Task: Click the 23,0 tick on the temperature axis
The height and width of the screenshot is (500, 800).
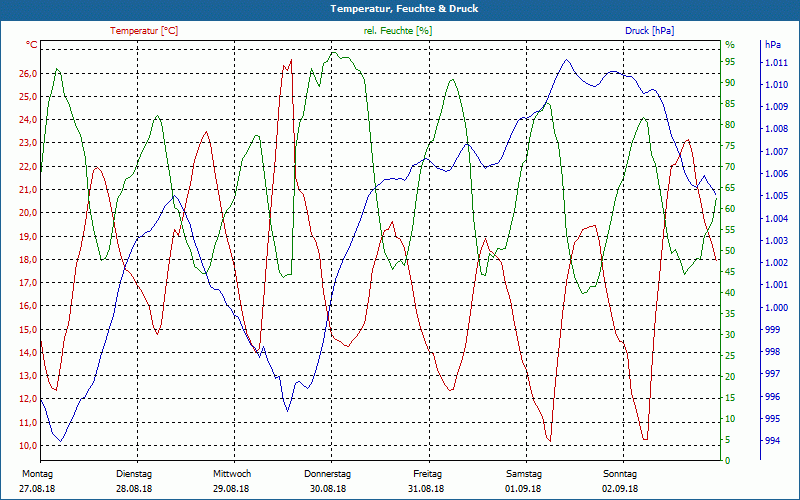Action: tap(28, 143)
